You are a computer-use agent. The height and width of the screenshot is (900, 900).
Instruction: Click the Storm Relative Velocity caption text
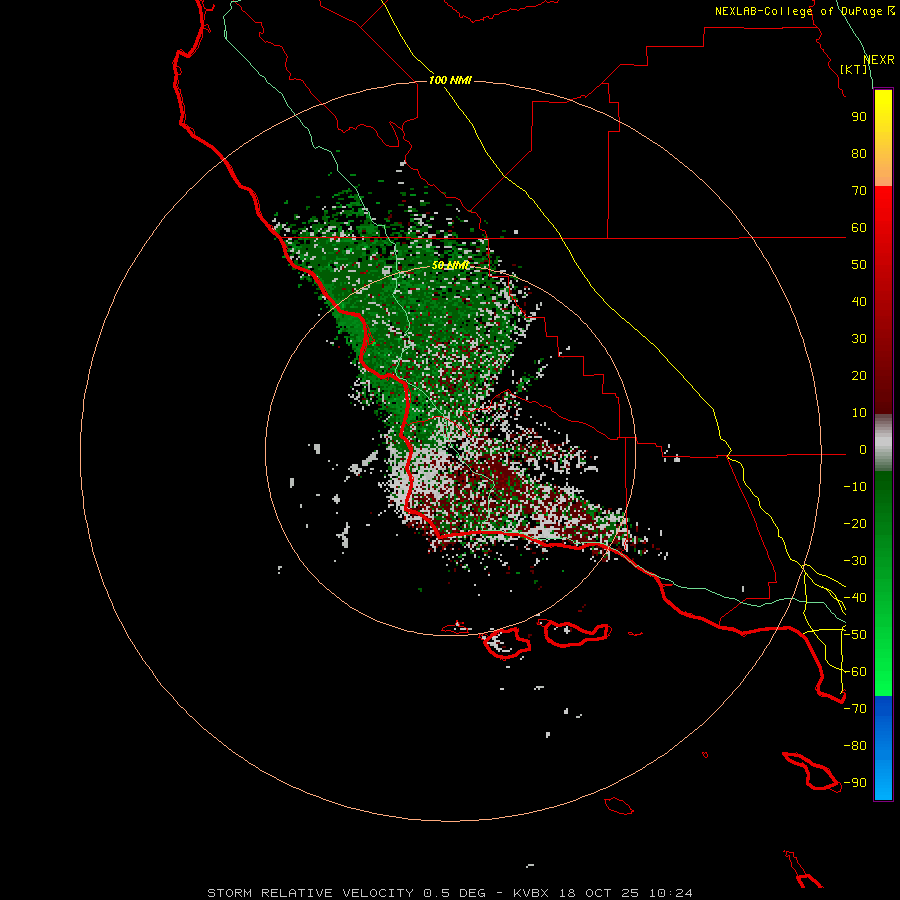click(x=450, y=893)
